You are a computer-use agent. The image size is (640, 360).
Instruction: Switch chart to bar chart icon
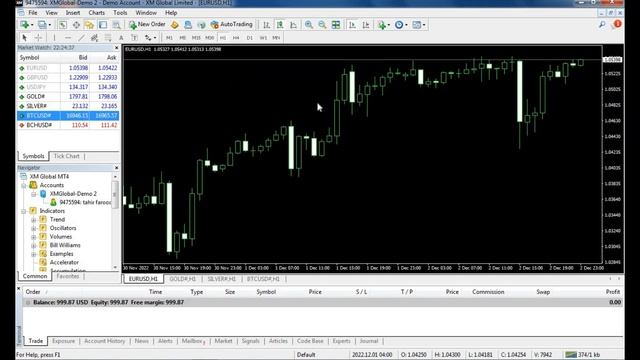click(x=266, y=25)
